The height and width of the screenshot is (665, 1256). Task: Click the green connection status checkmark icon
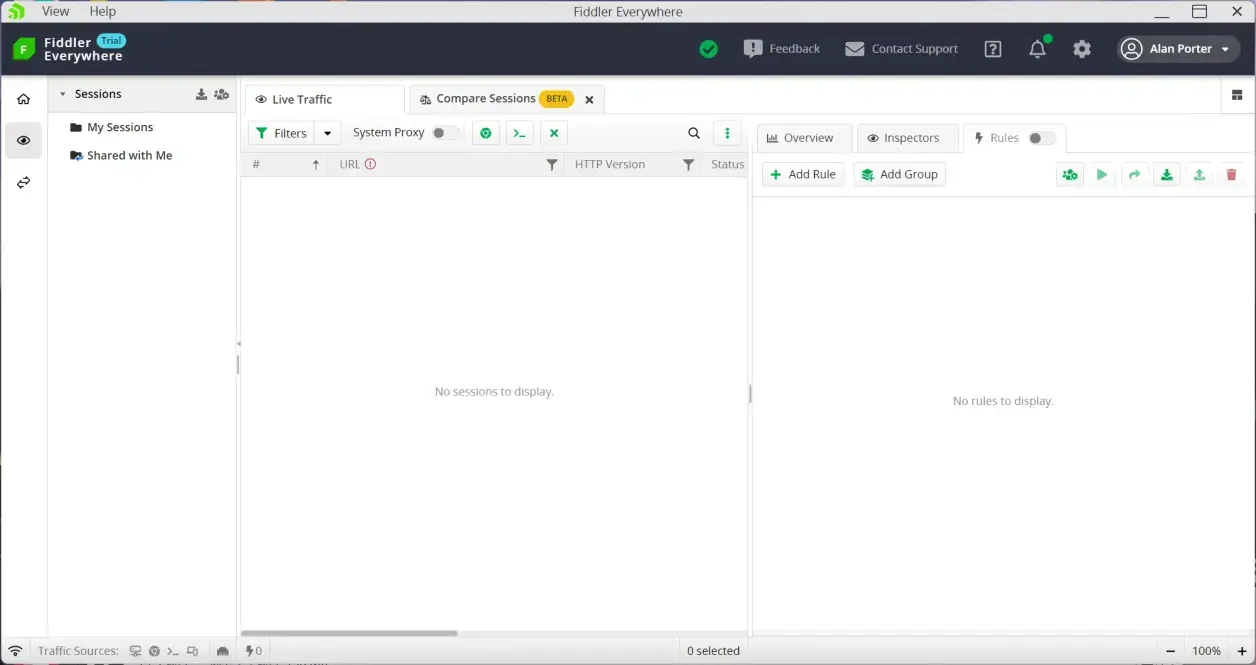point(709,49)
